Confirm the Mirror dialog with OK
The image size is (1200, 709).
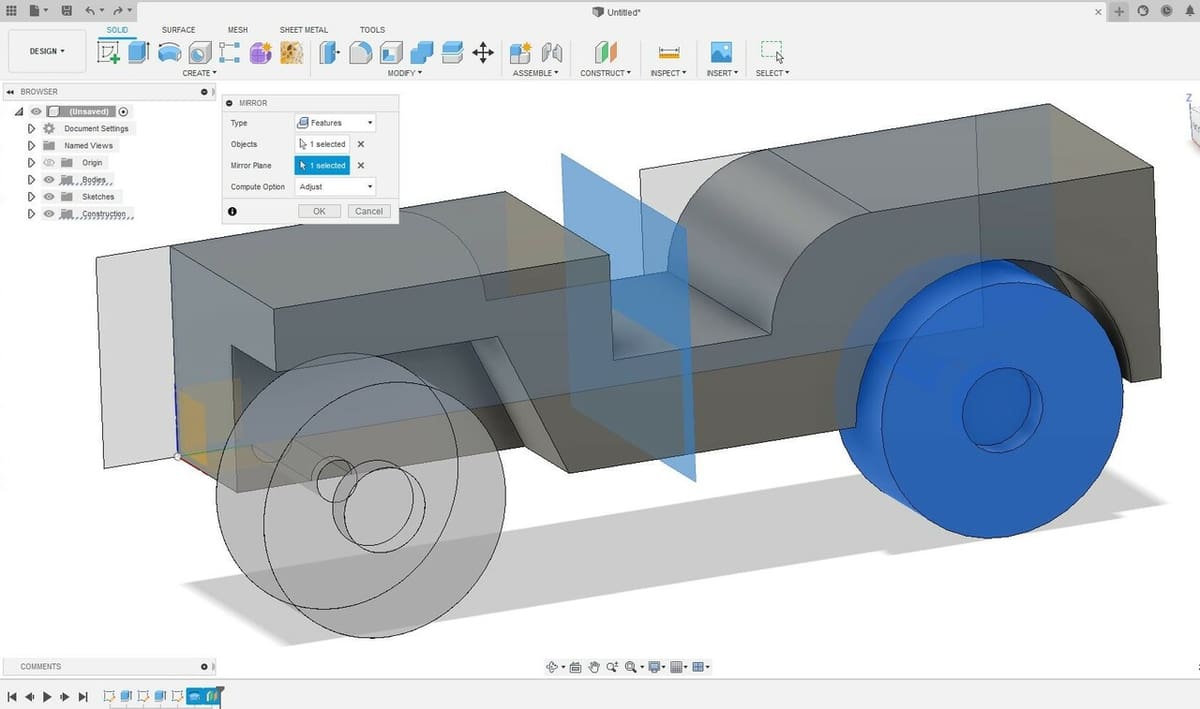pyautogui.click(x=319, y=211)
